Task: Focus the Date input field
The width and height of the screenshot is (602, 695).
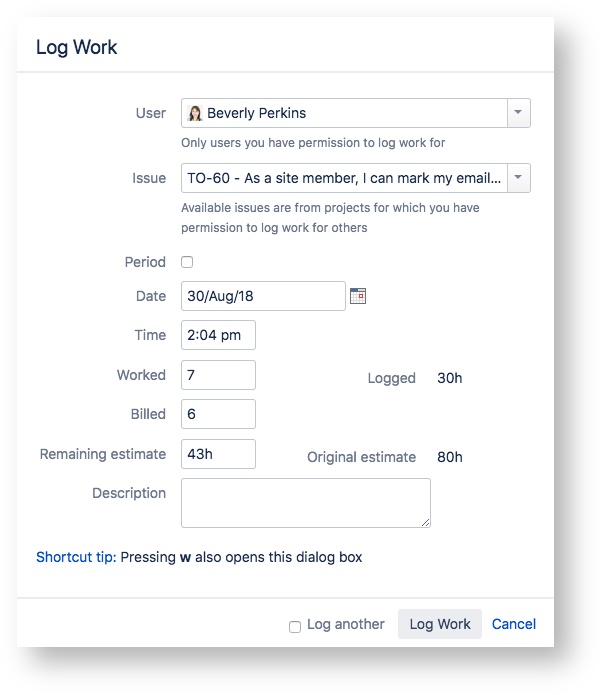Action: click(263, 296)
